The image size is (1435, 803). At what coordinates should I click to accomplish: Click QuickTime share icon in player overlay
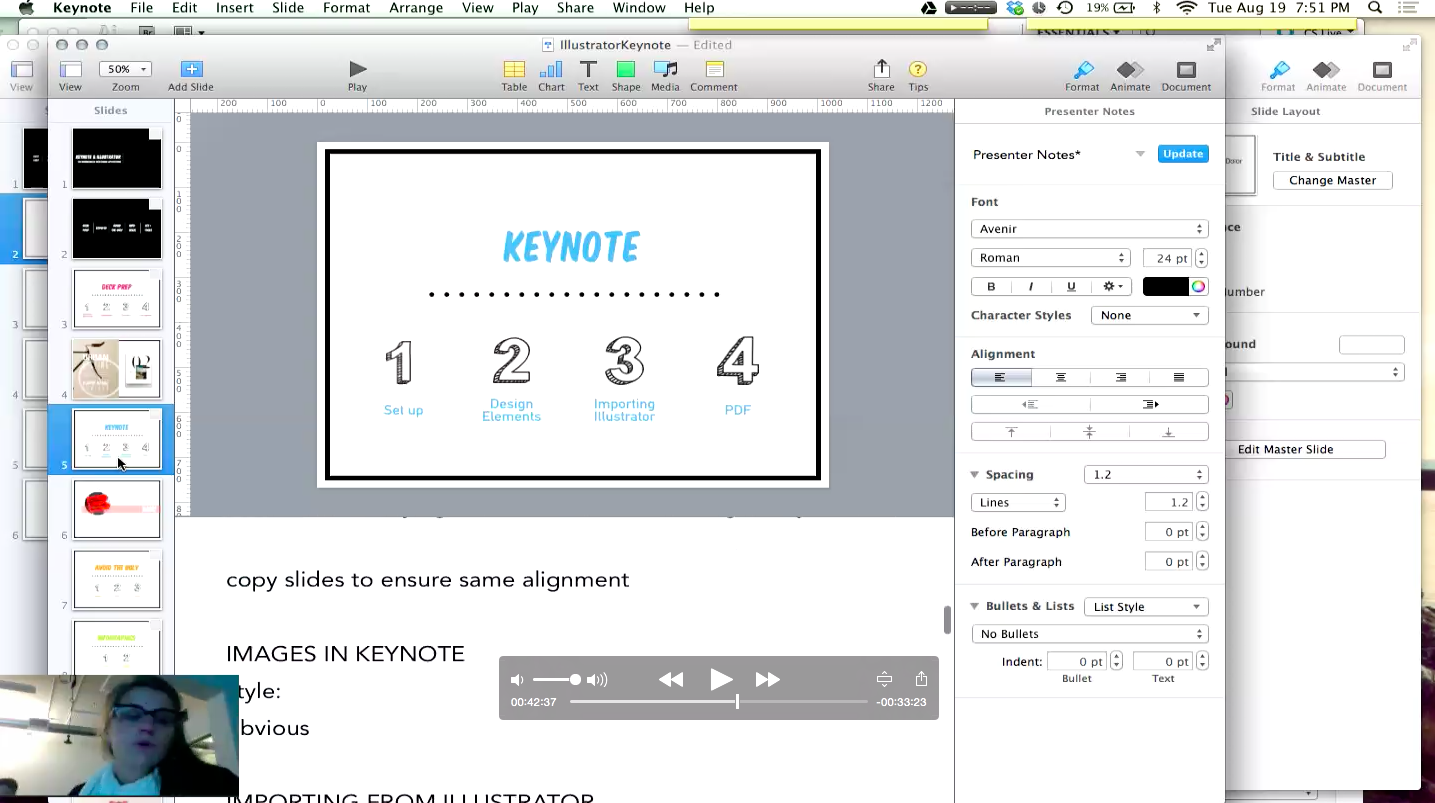click(921, 679)
